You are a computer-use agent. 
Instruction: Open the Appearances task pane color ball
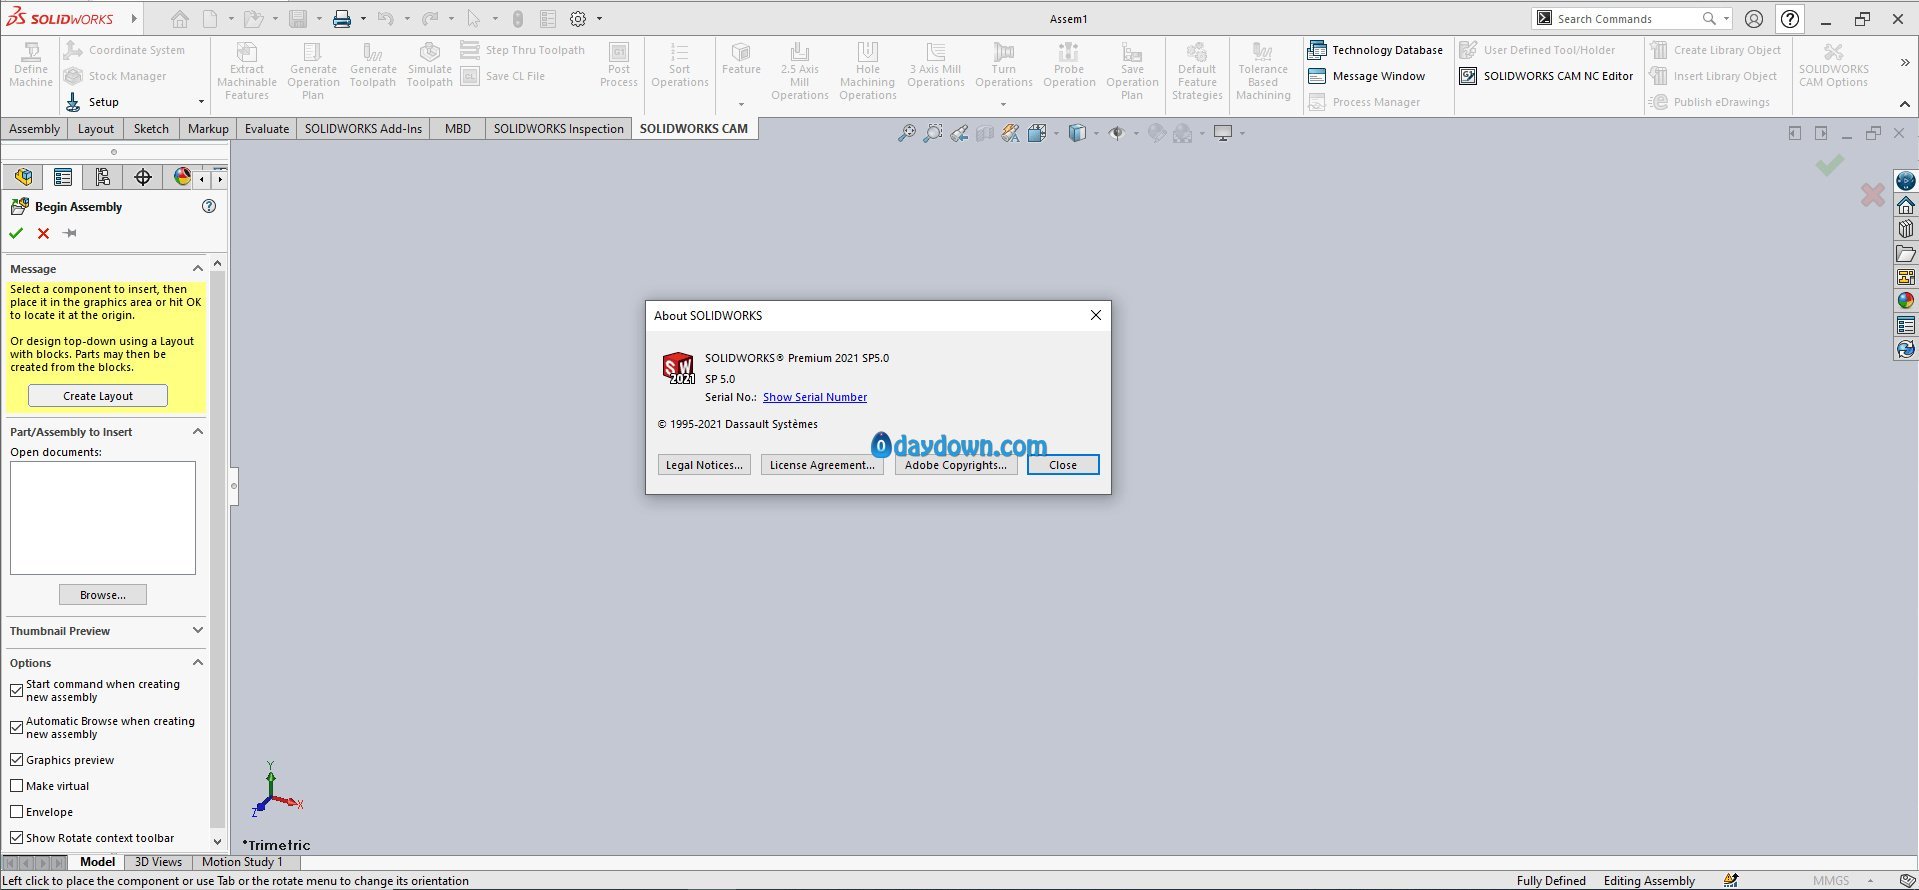pos(1906,301)
